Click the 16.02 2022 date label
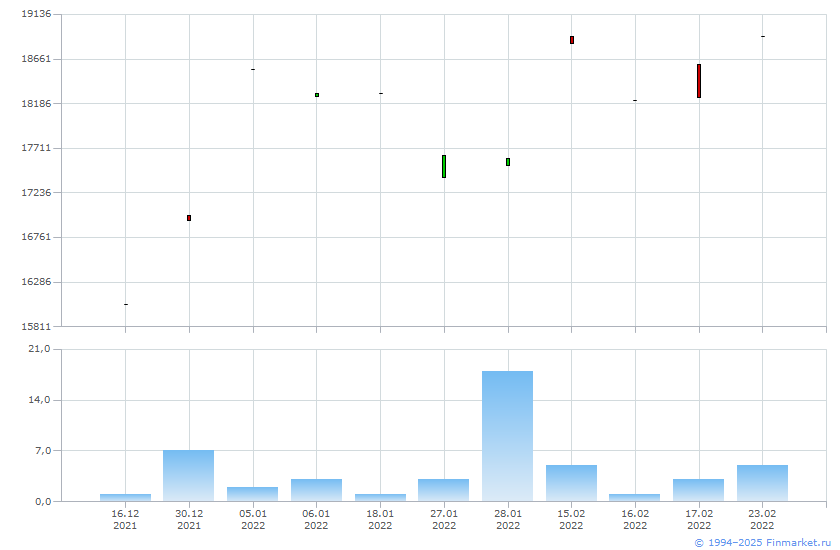This screenshot has width=840, height=550. [635, 519]
